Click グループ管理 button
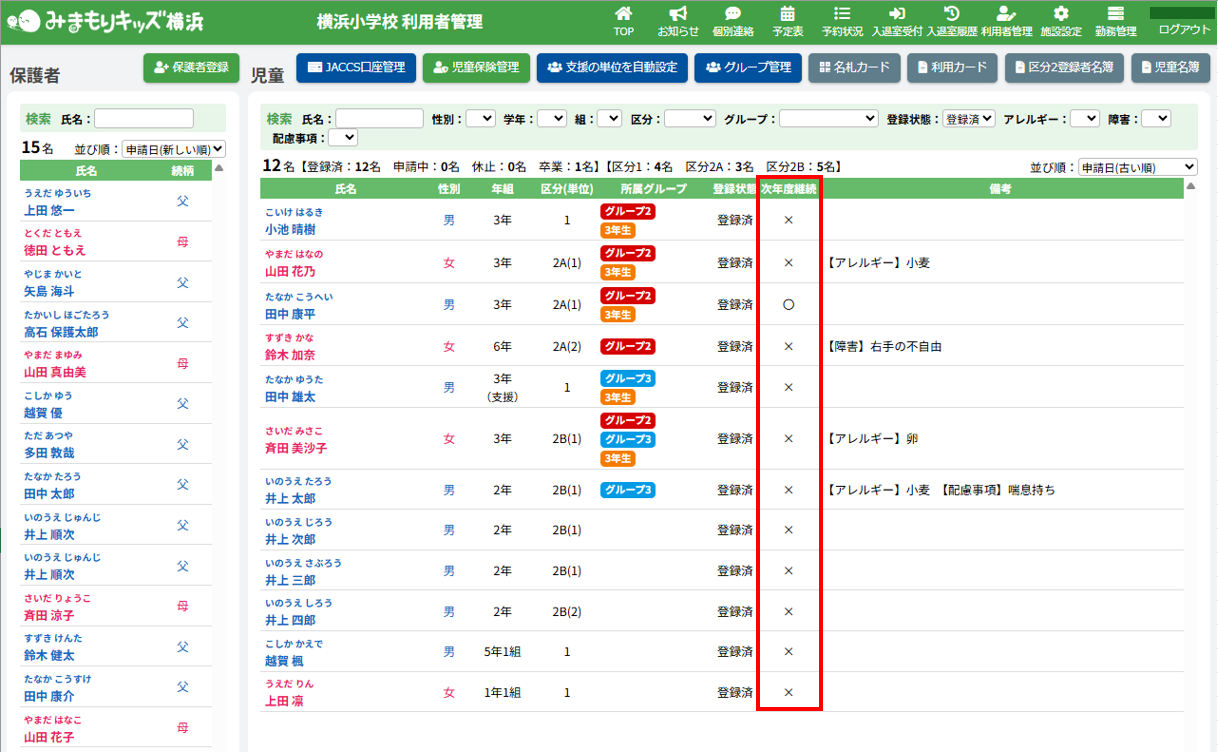1218x752 pixels. tap(748, 67)
